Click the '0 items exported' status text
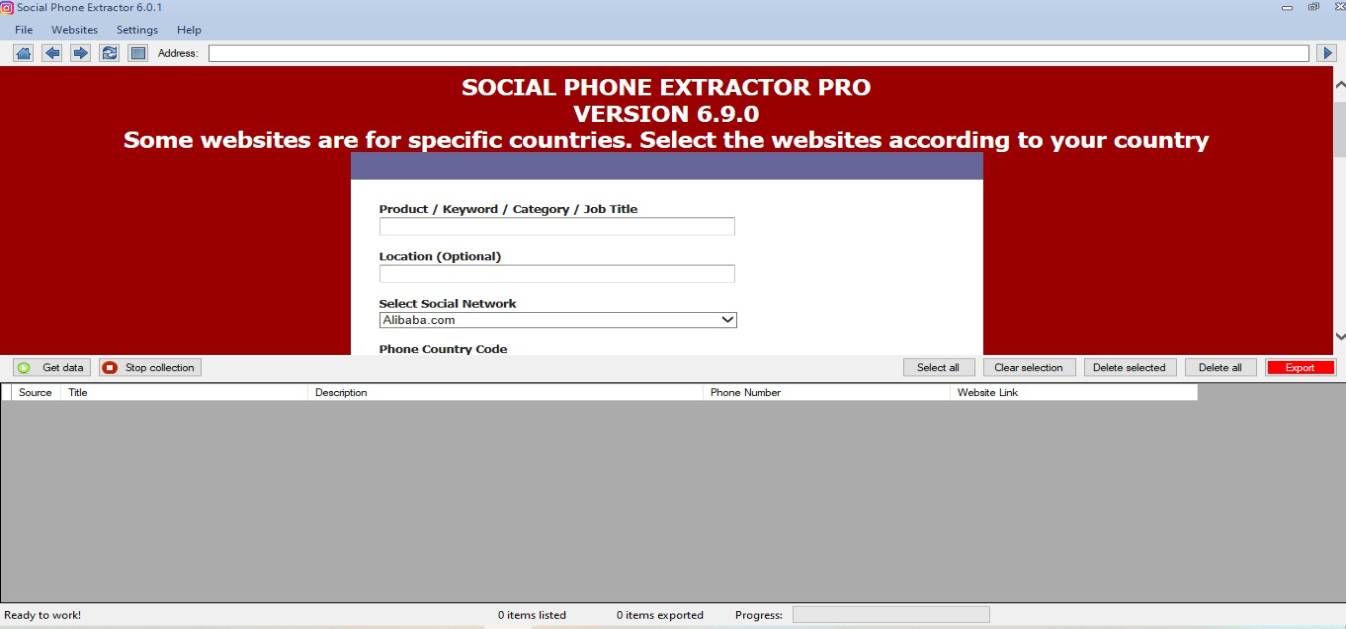The image size is (1346, 629). click(x=660, y=615)
